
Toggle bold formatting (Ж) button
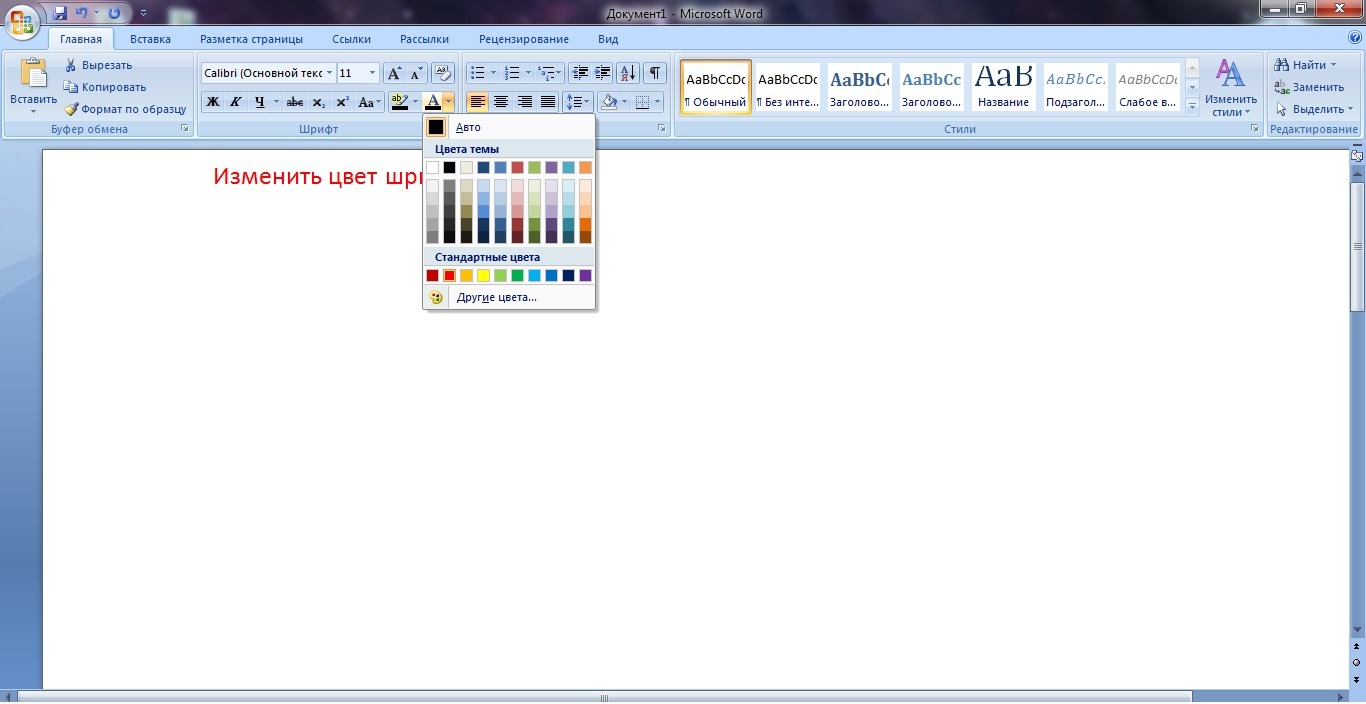[213, 102]
